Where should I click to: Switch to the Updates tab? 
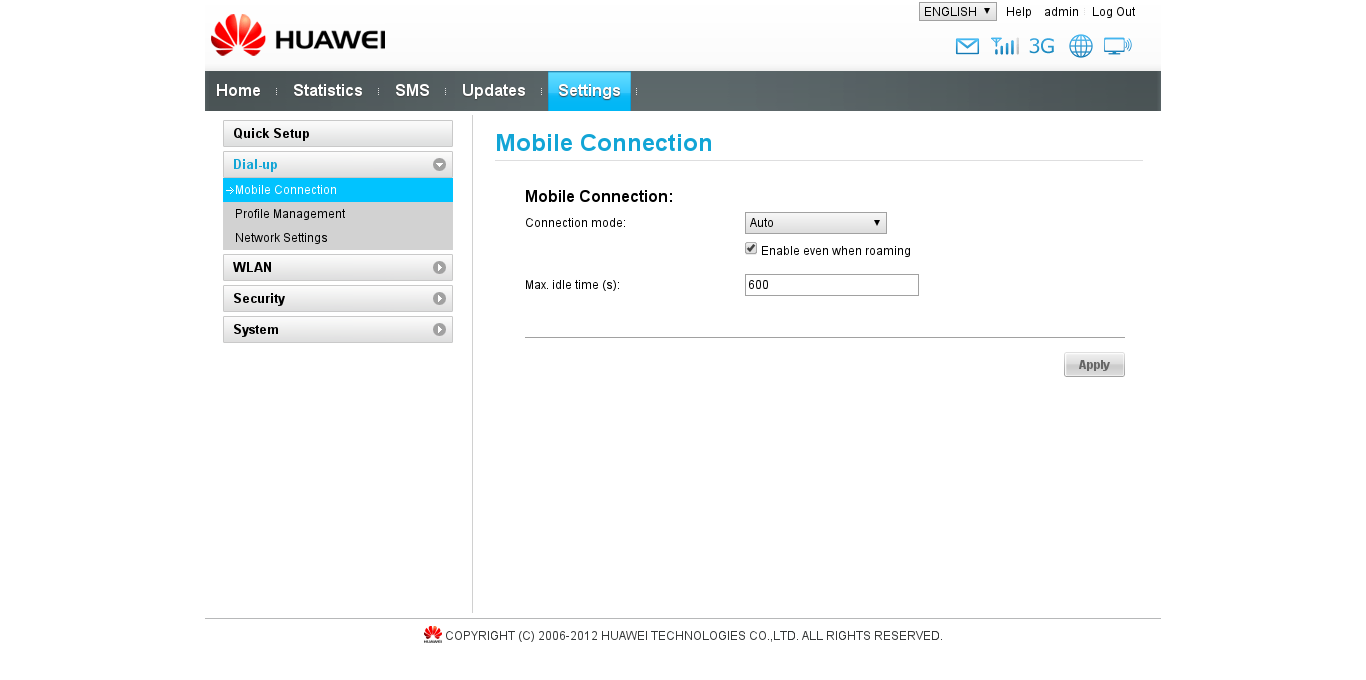click(494, 91)
